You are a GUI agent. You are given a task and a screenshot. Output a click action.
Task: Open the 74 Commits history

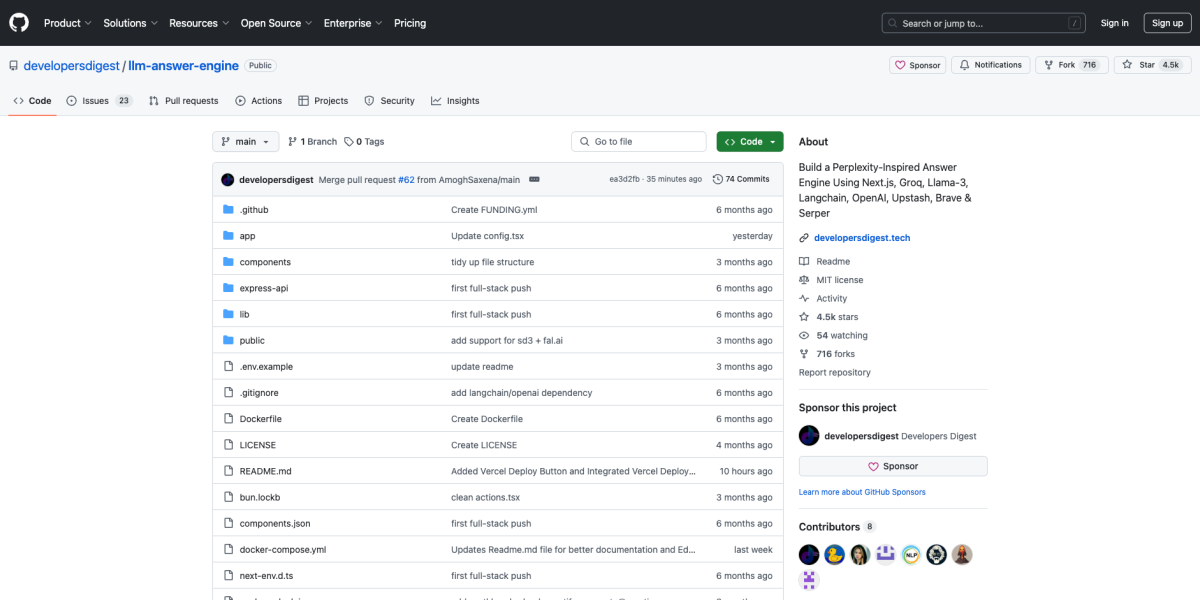[x=741, y=179]
